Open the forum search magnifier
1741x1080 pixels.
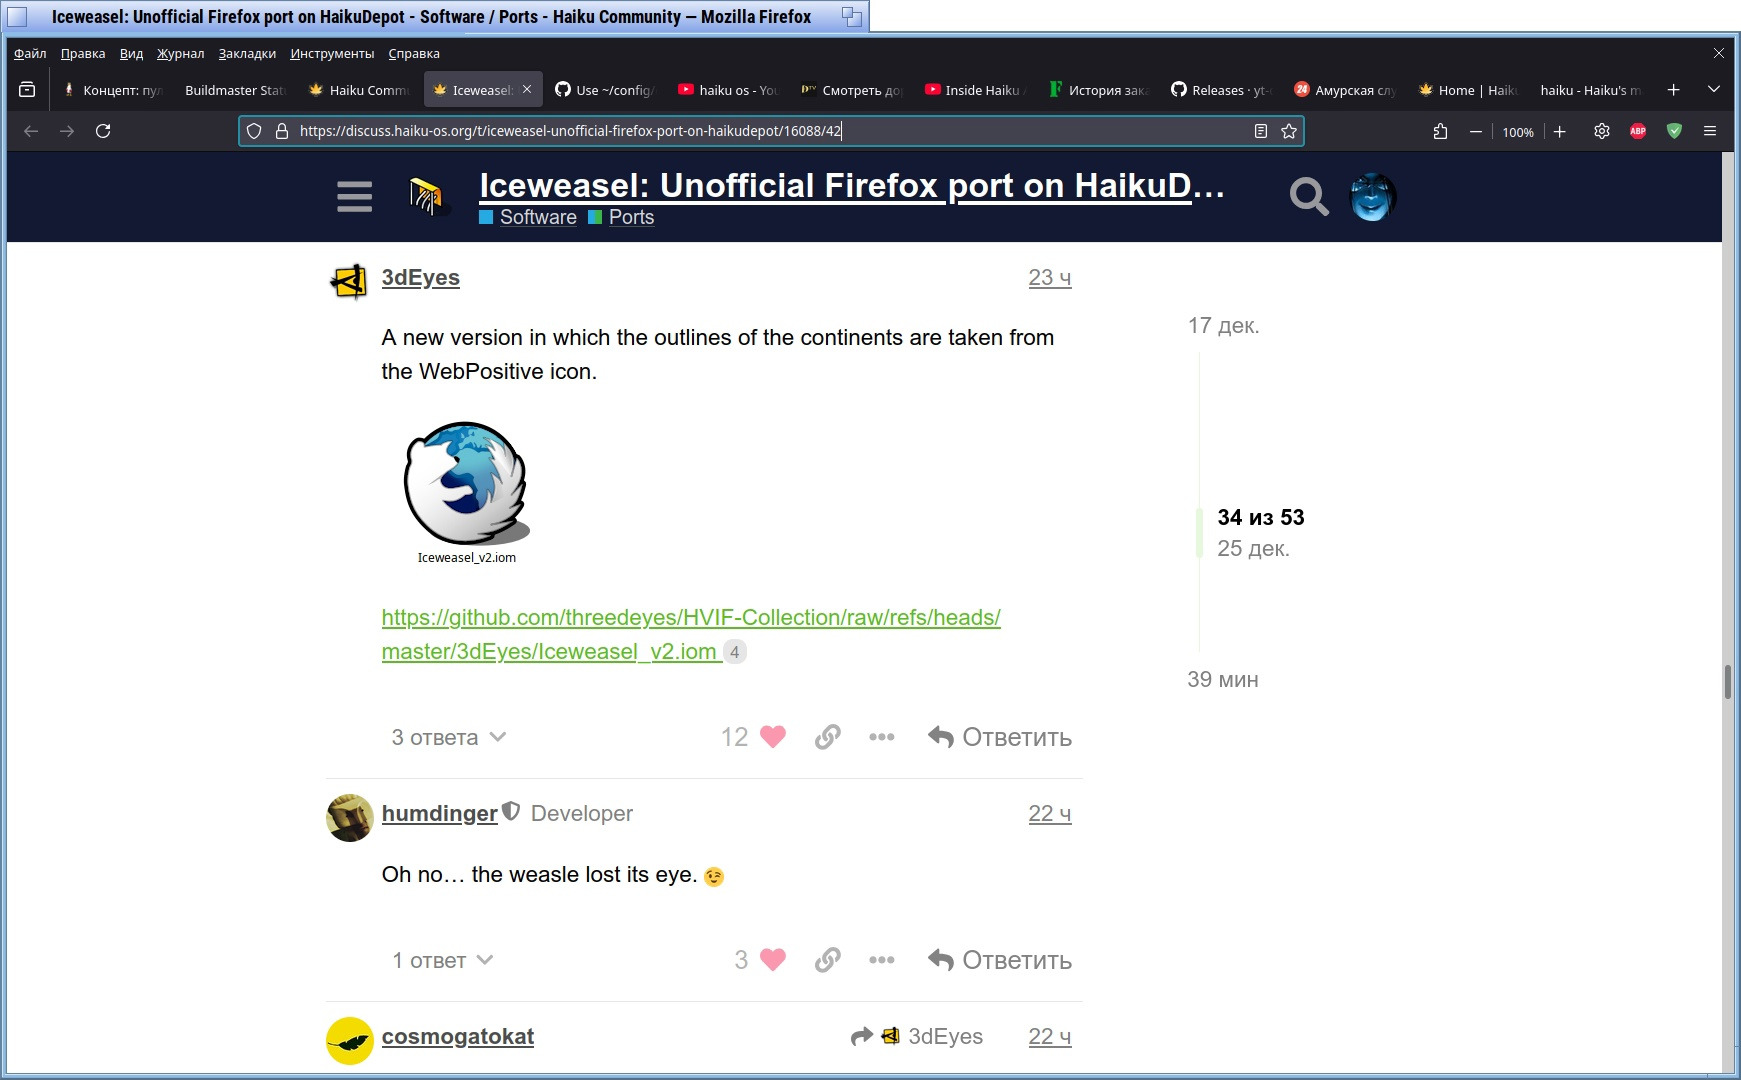(1309, 197)
